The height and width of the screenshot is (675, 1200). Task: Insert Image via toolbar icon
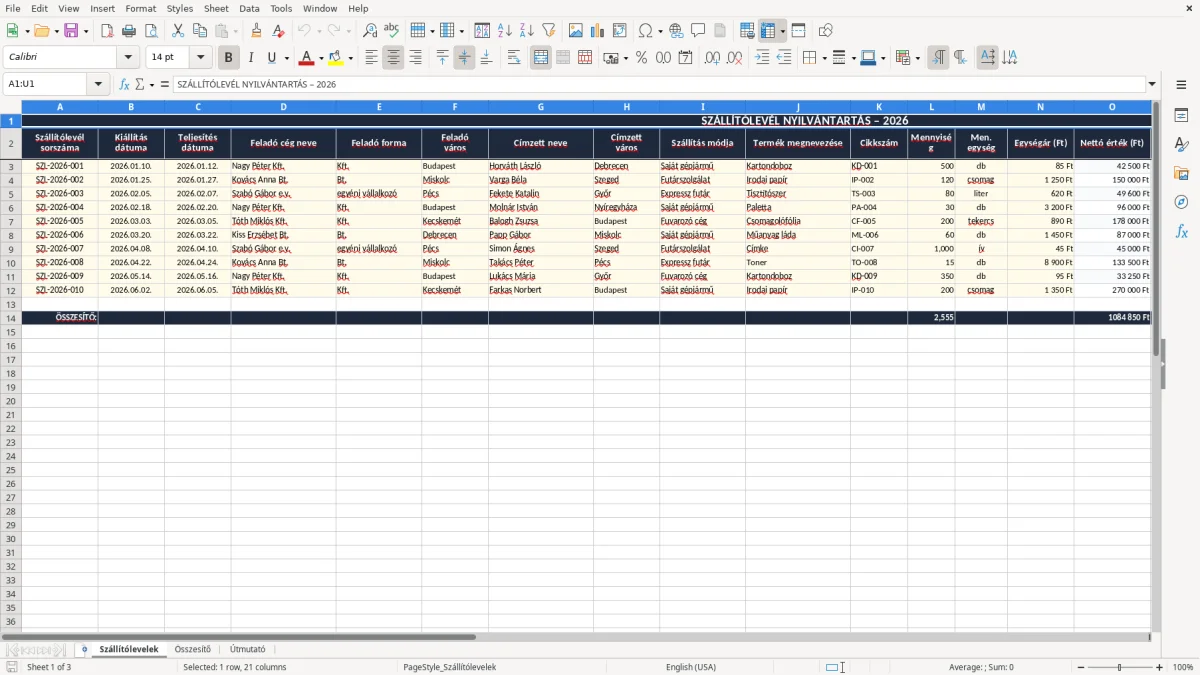pos(576,31)
